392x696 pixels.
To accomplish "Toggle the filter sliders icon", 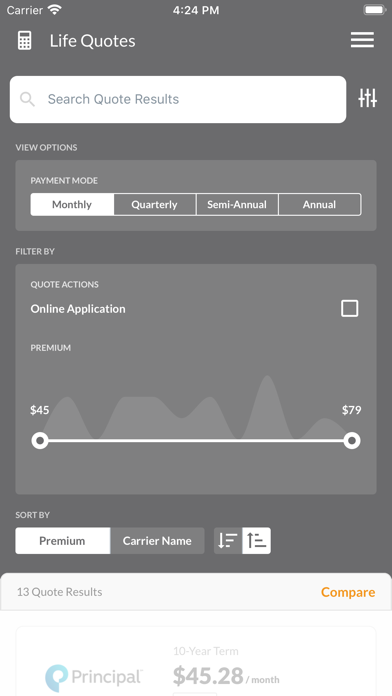I will [368, 98].
